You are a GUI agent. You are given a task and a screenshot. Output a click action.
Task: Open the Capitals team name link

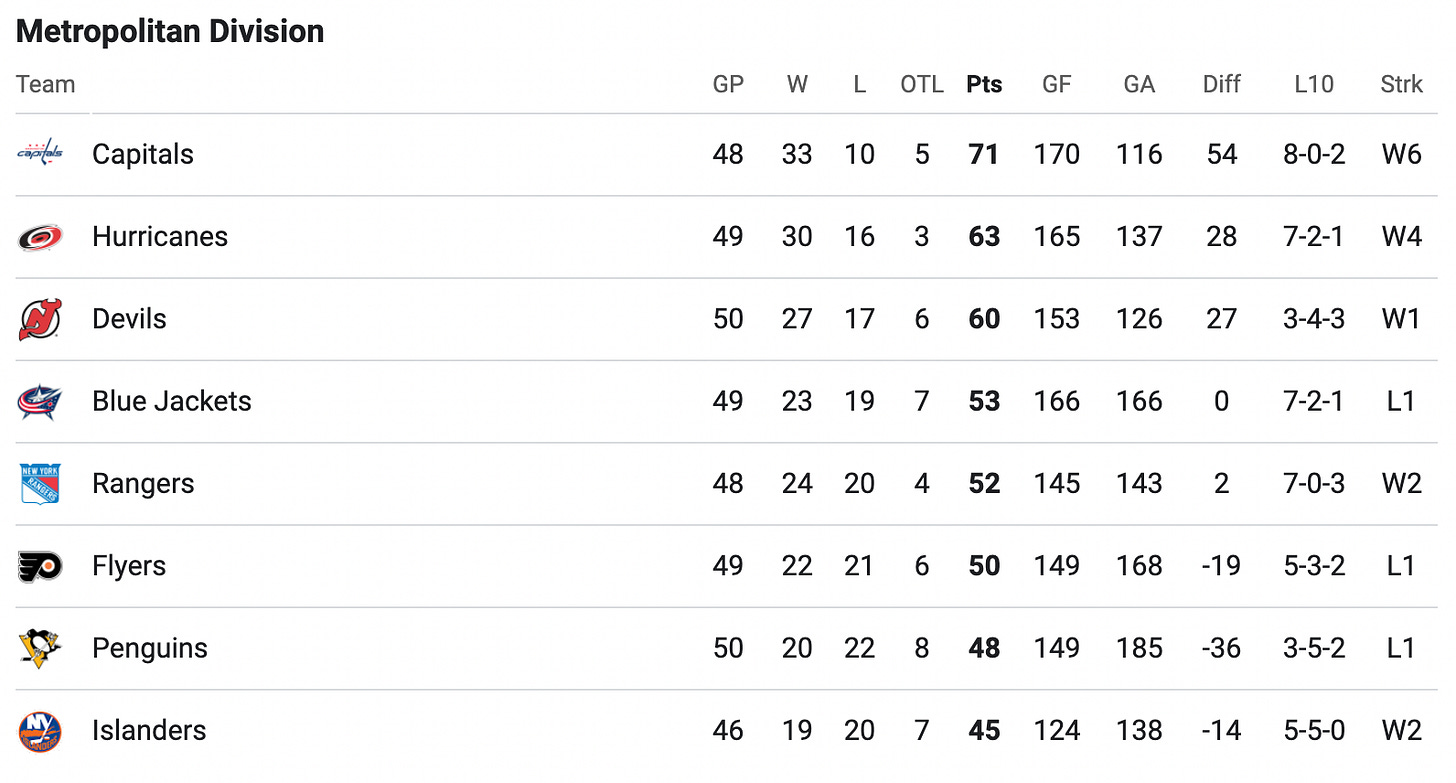coord(143,154)
